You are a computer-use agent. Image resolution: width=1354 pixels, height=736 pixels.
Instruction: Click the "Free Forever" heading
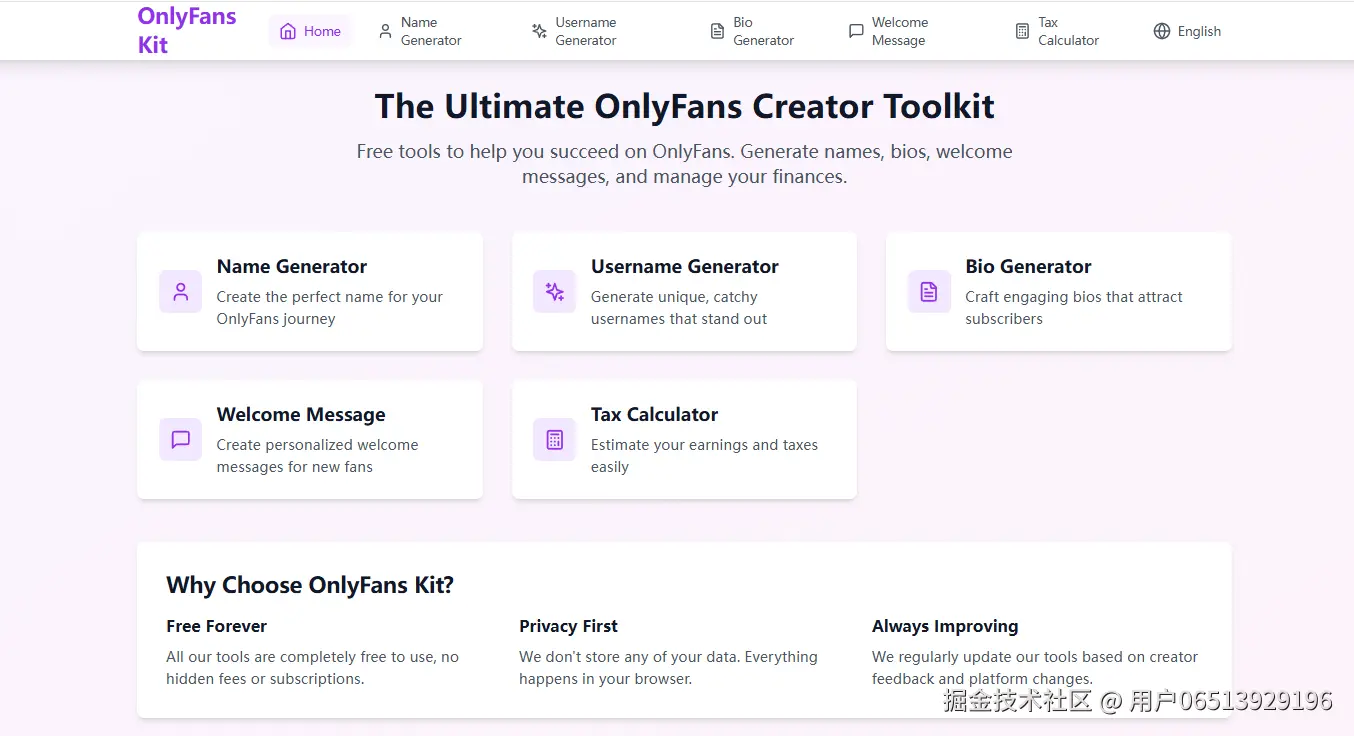tap(217, 626)
